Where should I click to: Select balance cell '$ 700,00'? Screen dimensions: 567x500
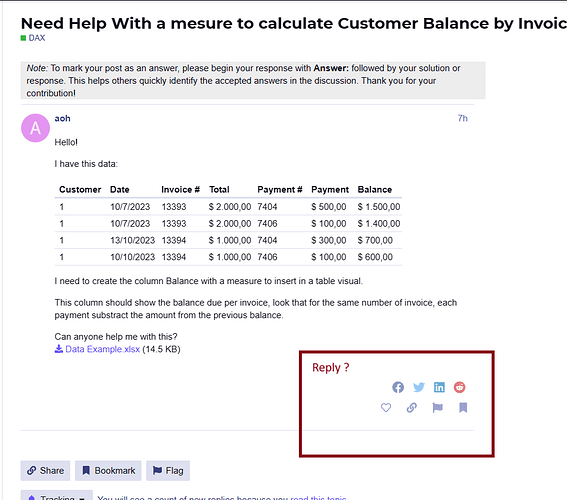click(x=375, y=240)
